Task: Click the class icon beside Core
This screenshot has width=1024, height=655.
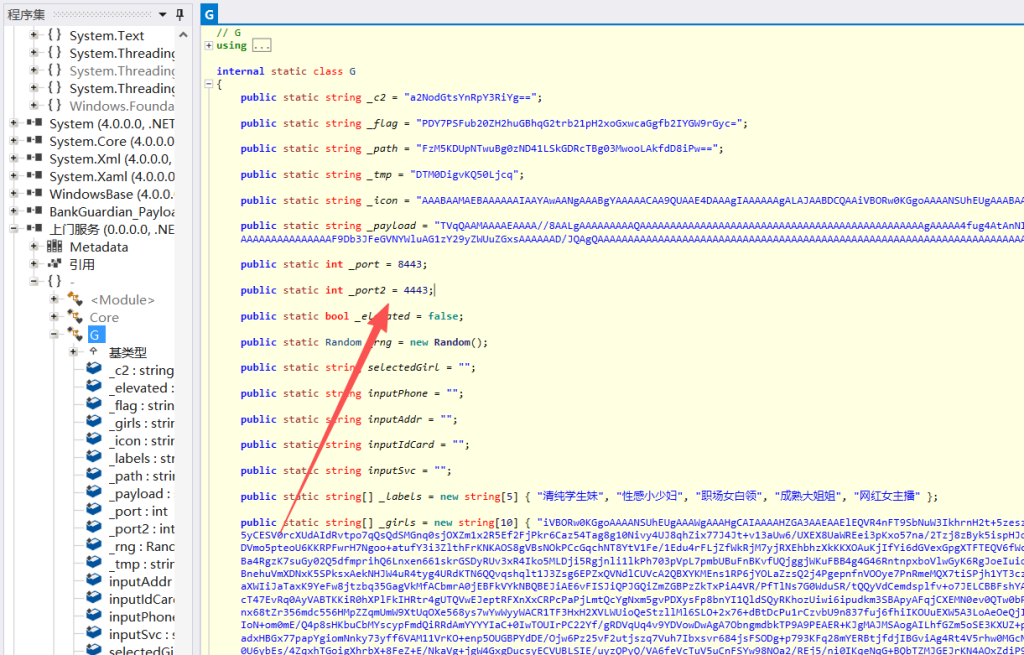Action: (x=75, y=317)
